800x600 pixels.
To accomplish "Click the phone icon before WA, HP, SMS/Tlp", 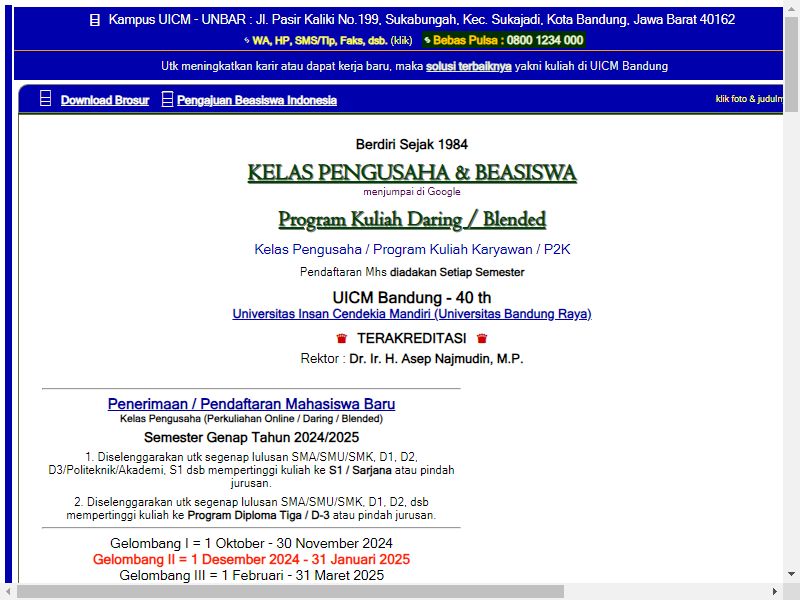I will point(247,40).
